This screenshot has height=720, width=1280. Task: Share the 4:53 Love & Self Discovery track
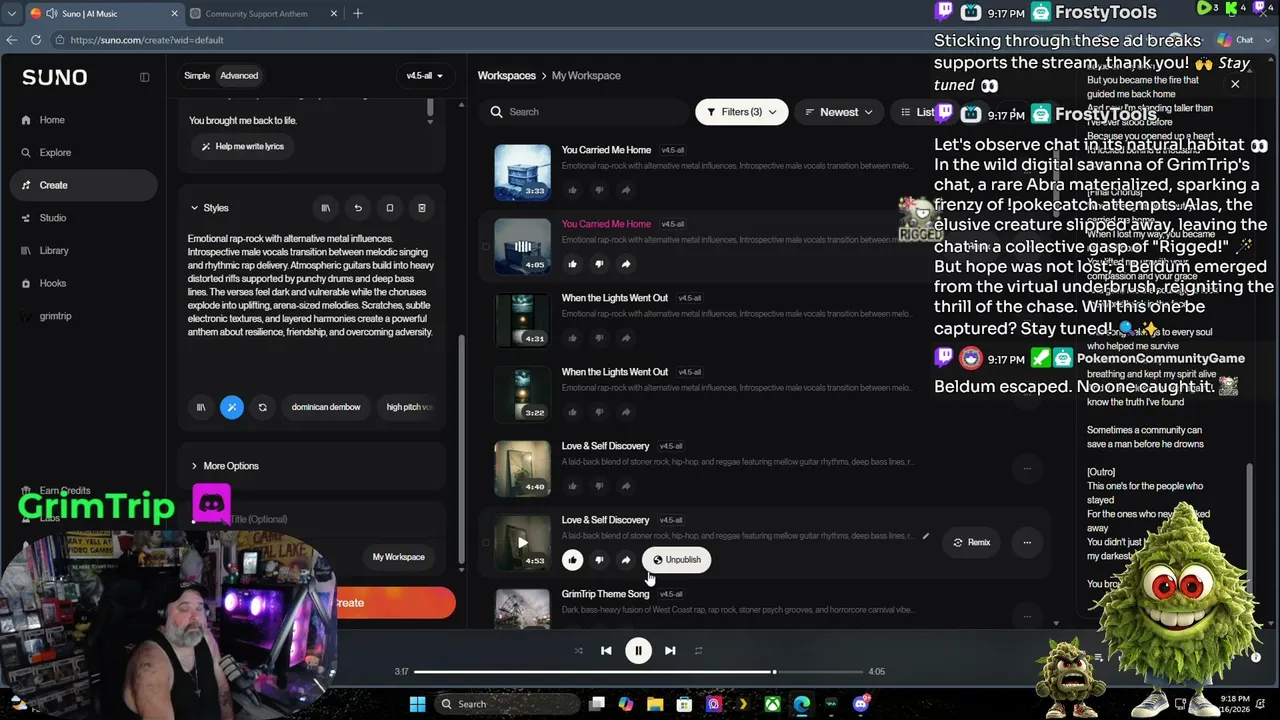click(625, 560)
